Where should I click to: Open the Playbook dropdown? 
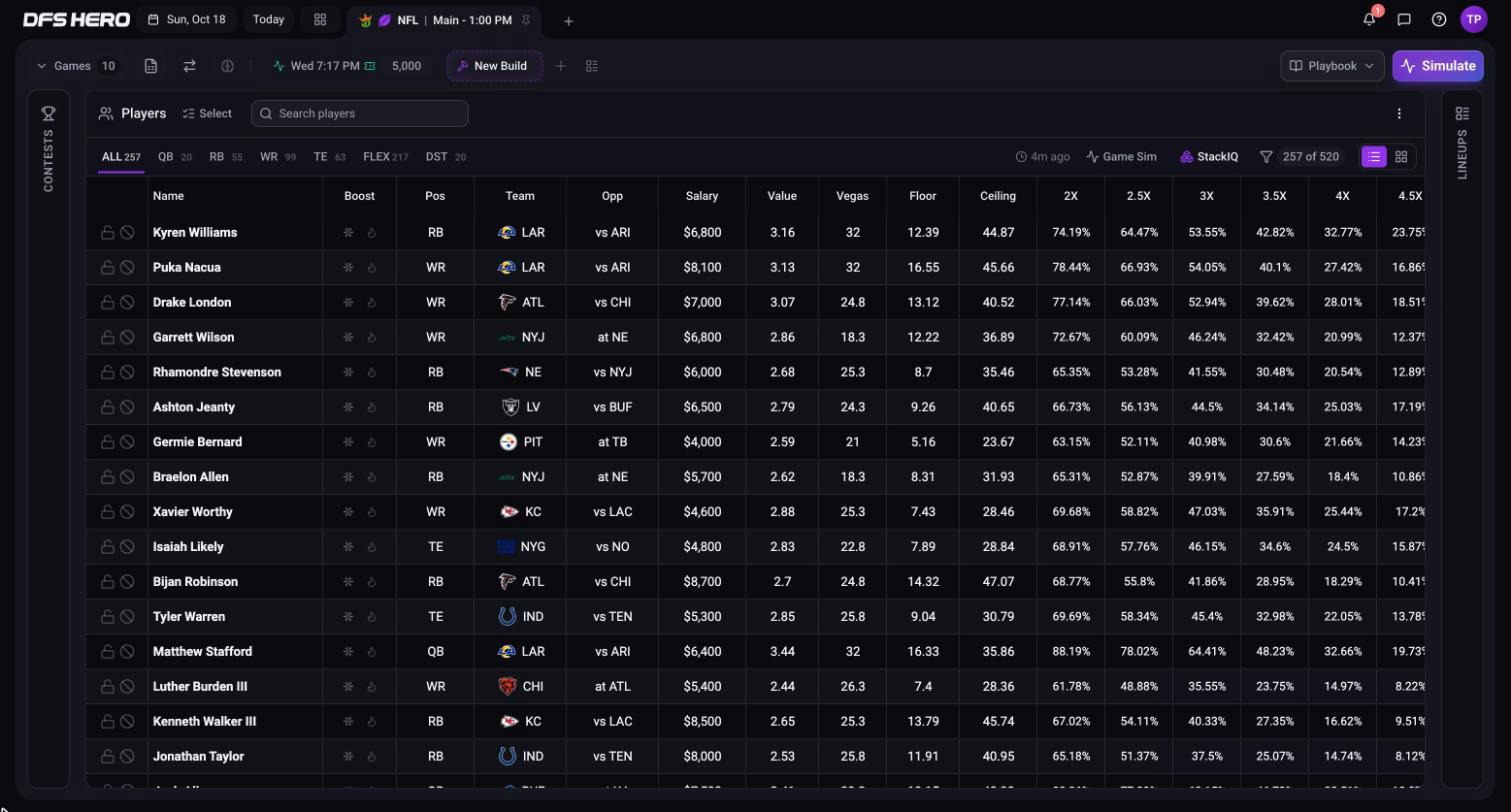[x=1332, y=66]
